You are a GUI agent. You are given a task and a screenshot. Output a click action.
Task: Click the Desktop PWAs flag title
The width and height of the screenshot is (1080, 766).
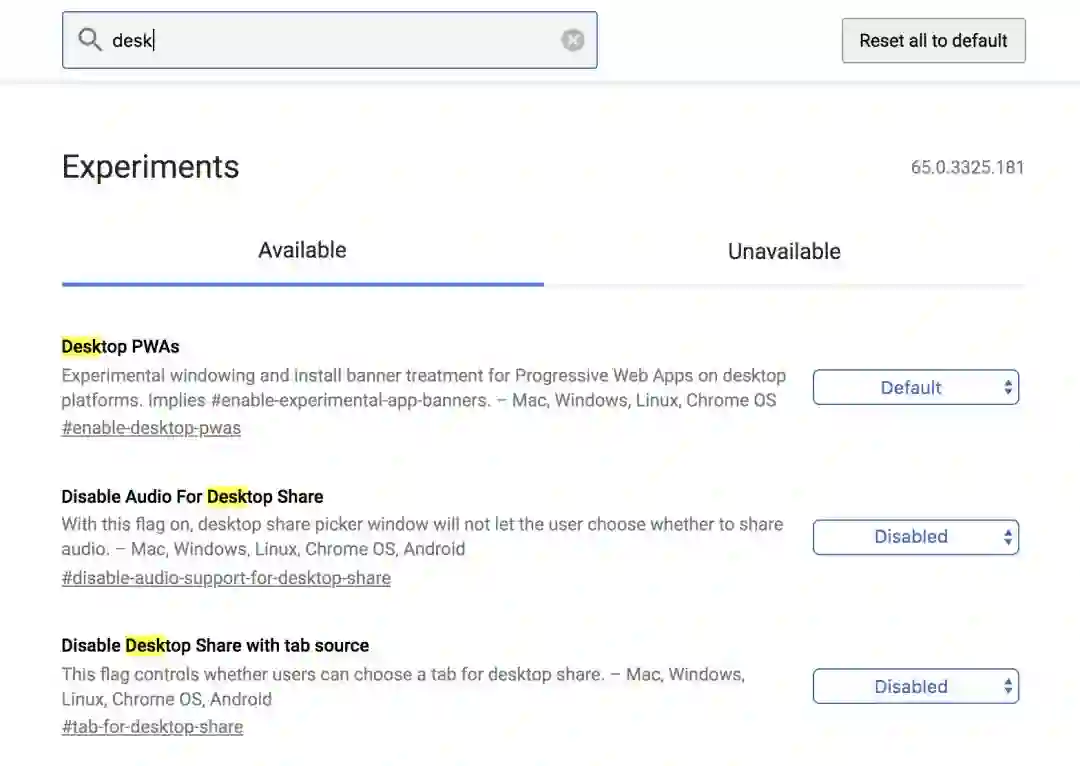click(120, 347)
